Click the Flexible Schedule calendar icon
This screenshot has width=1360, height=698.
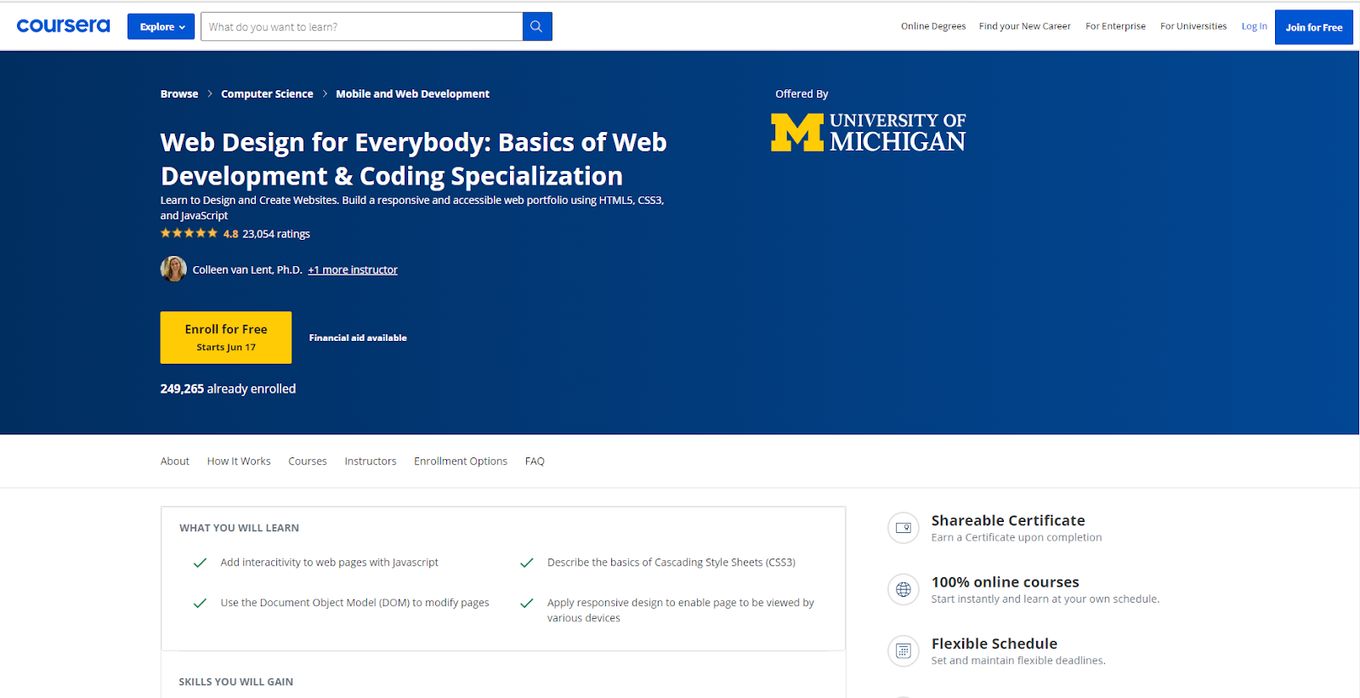903,652
